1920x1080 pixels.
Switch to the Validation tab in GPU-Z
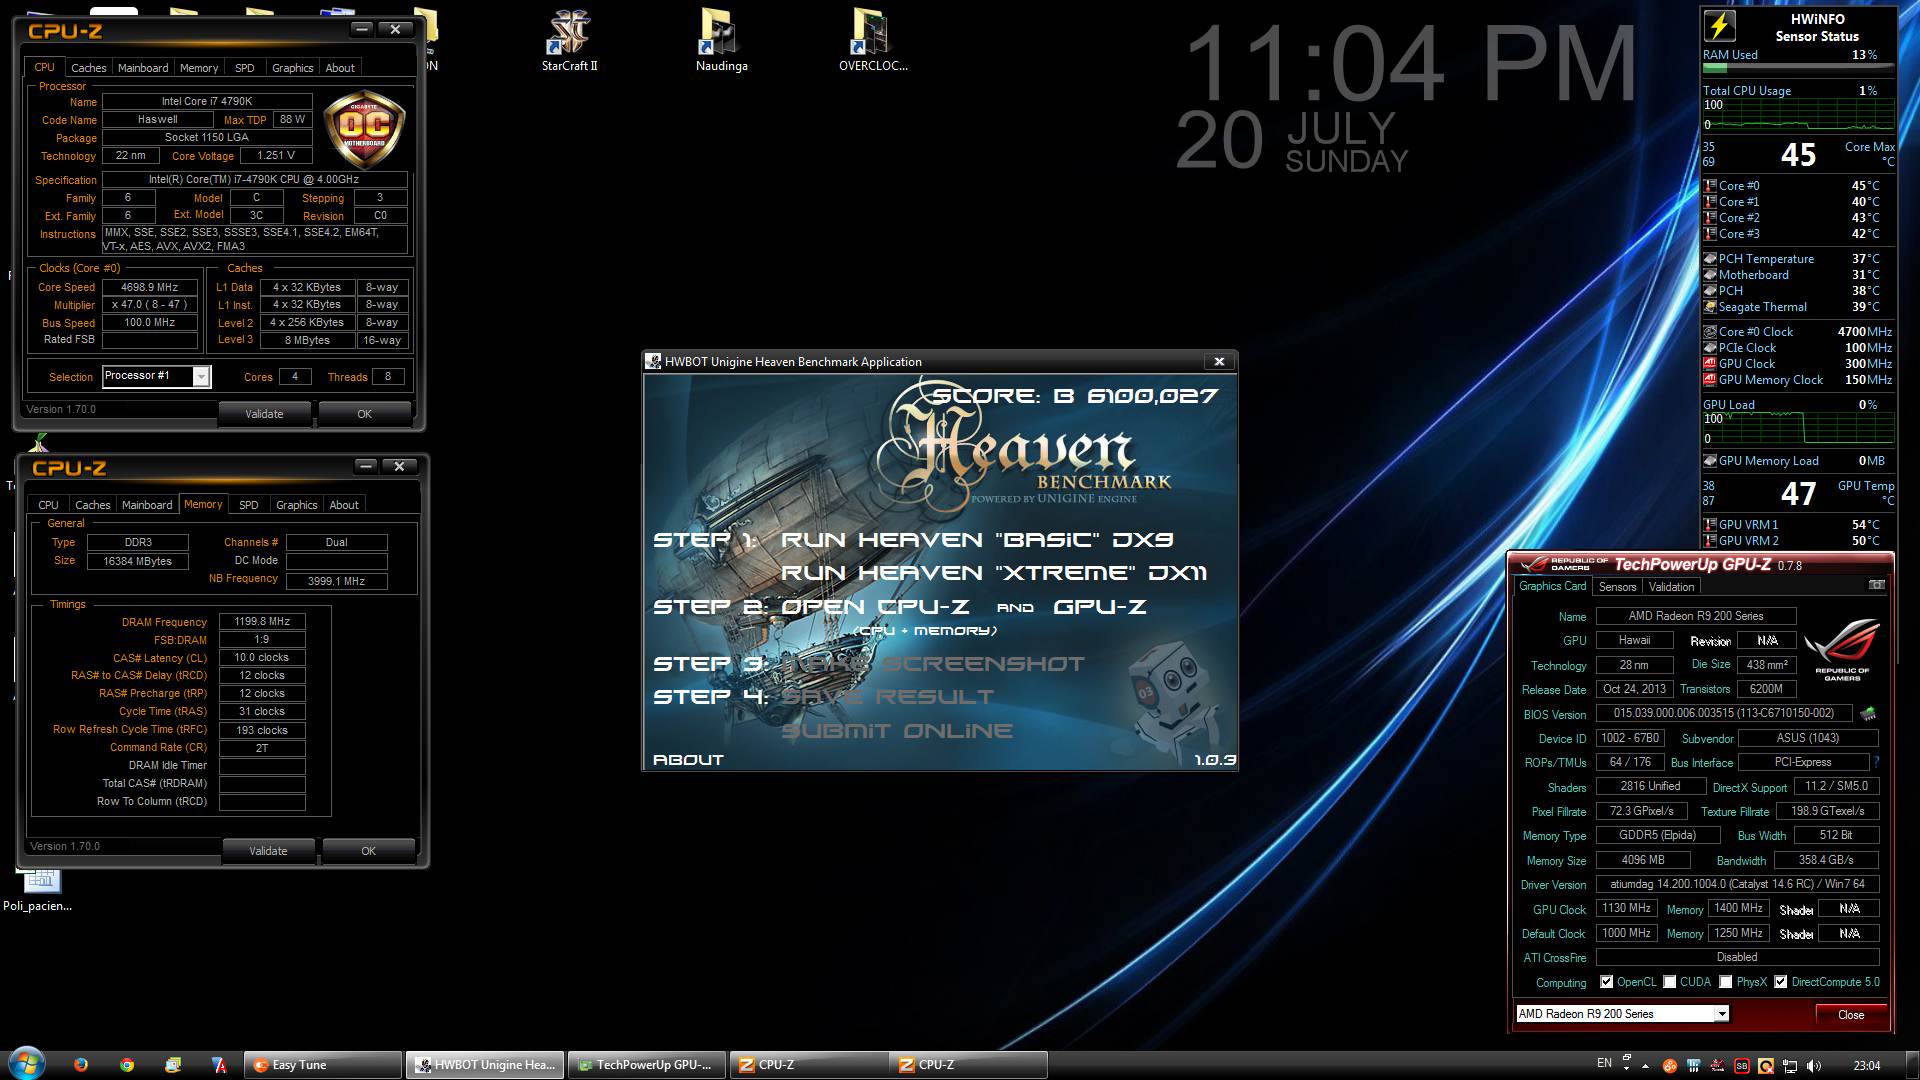click(1671, 587)
